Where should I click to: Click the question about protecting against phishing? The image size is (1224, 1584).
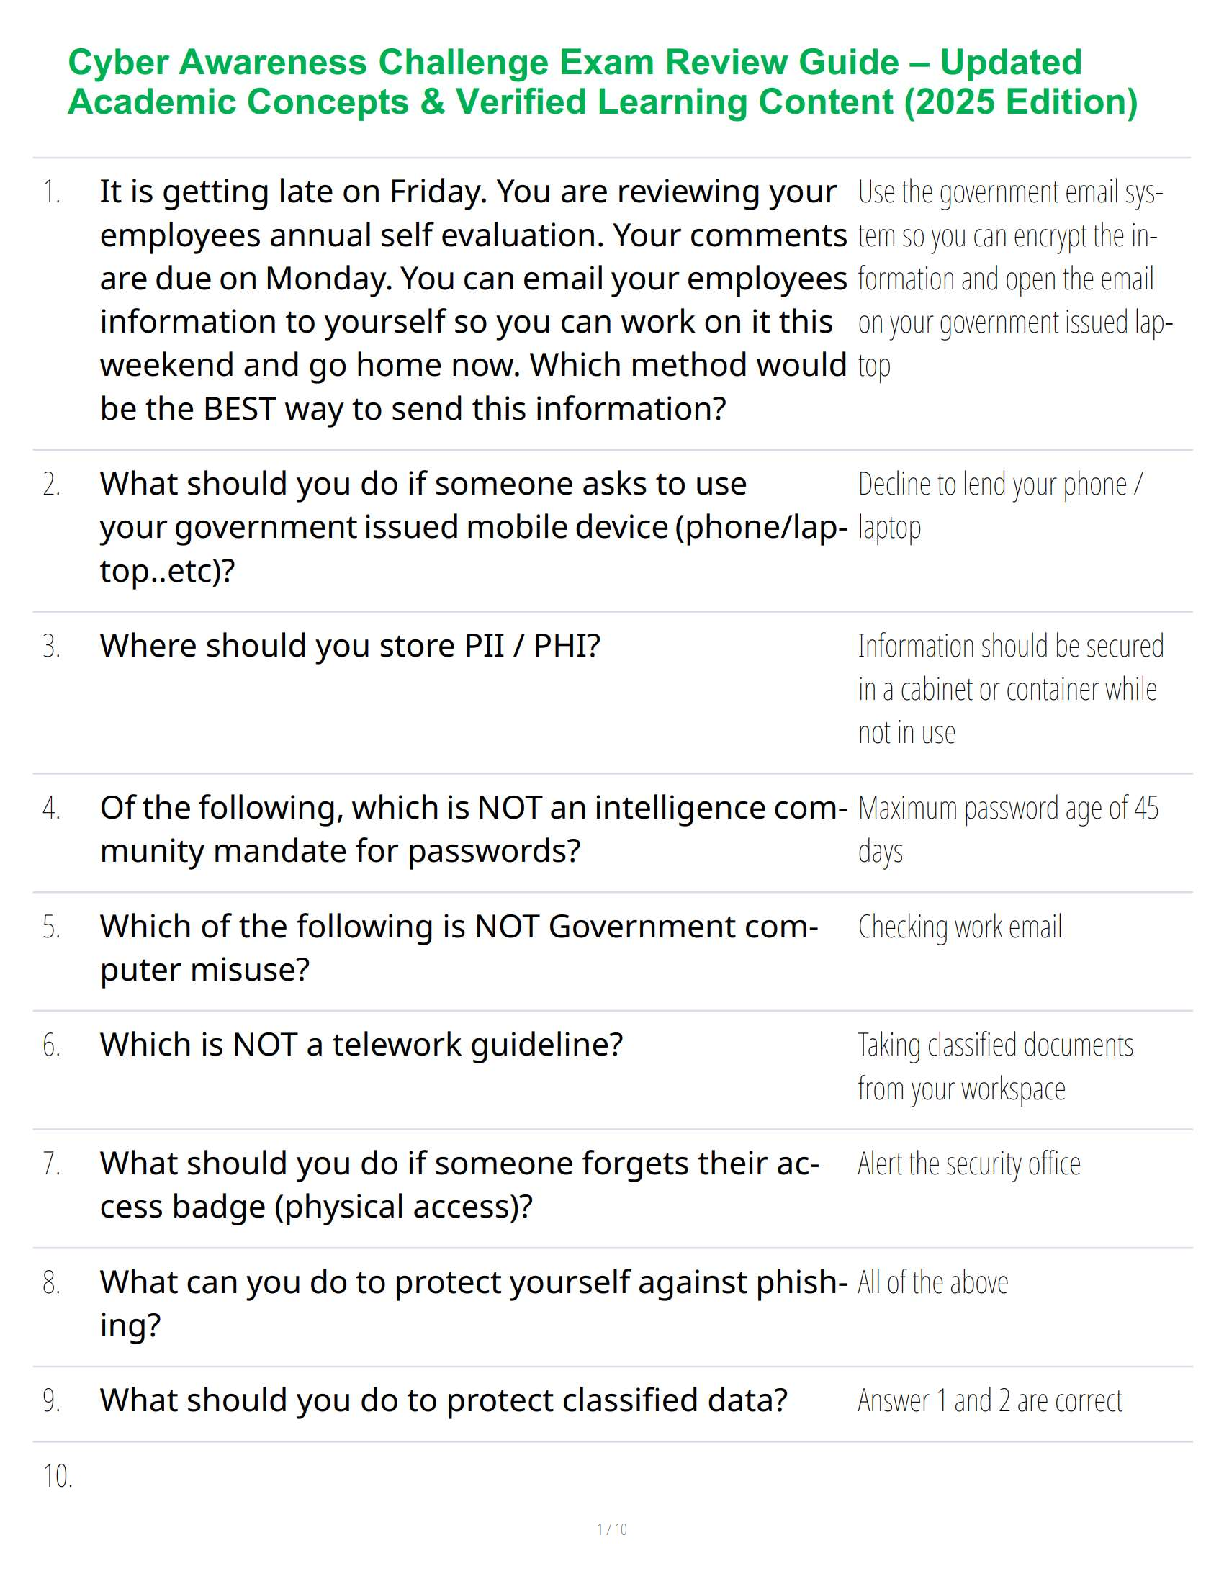[x=472, y=1303]
